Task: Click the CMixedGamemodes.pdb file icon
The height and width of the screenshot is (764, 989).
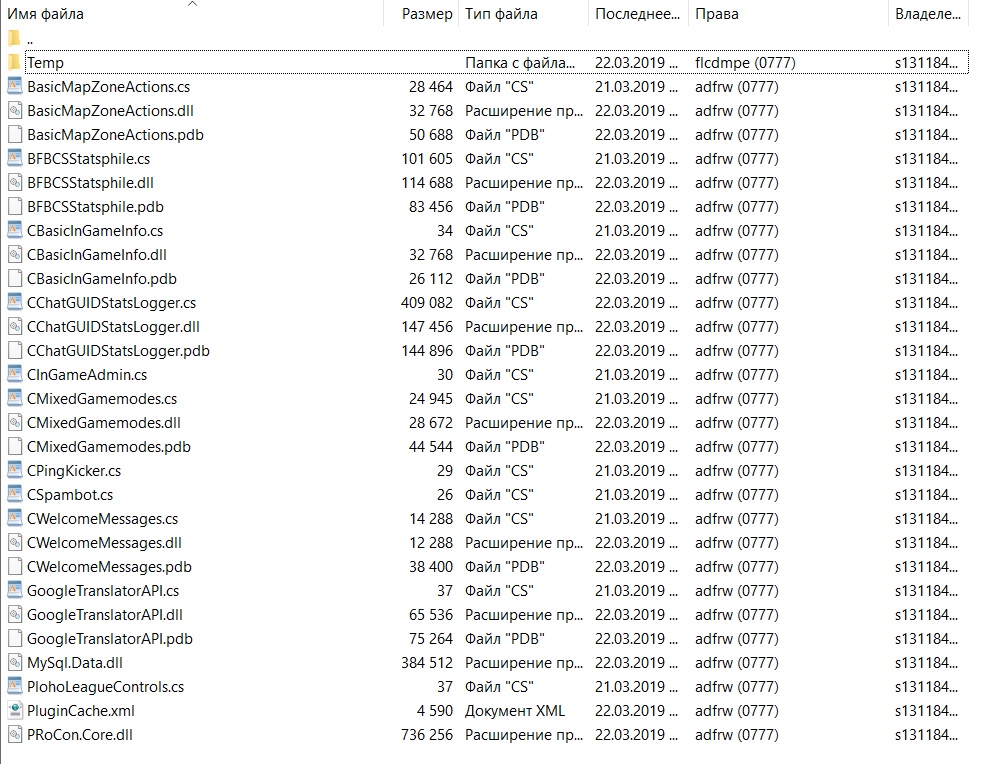Action: (15, 447)
